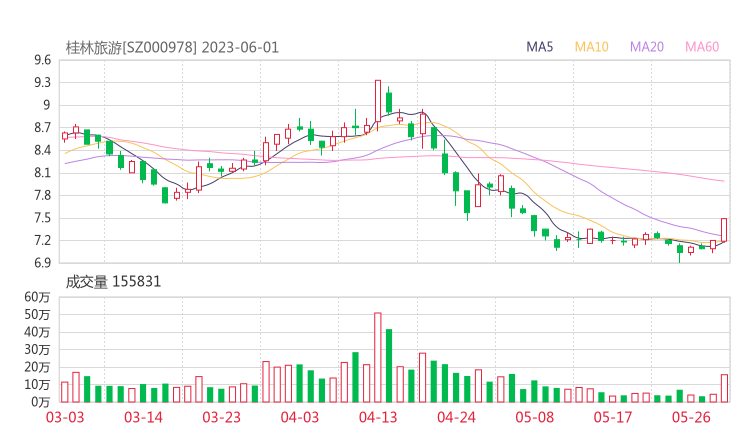Click the 7.2 price axis label
The image size is (740, 440).
pos(42,240)
